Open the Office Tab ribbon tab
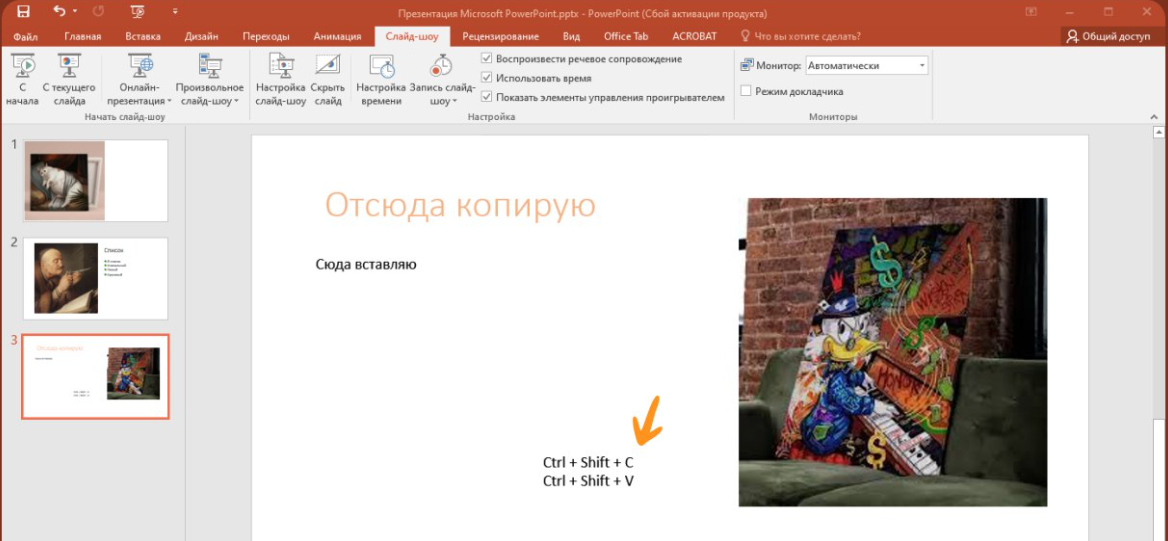1168x541 pixels. (x=626, y=36)
